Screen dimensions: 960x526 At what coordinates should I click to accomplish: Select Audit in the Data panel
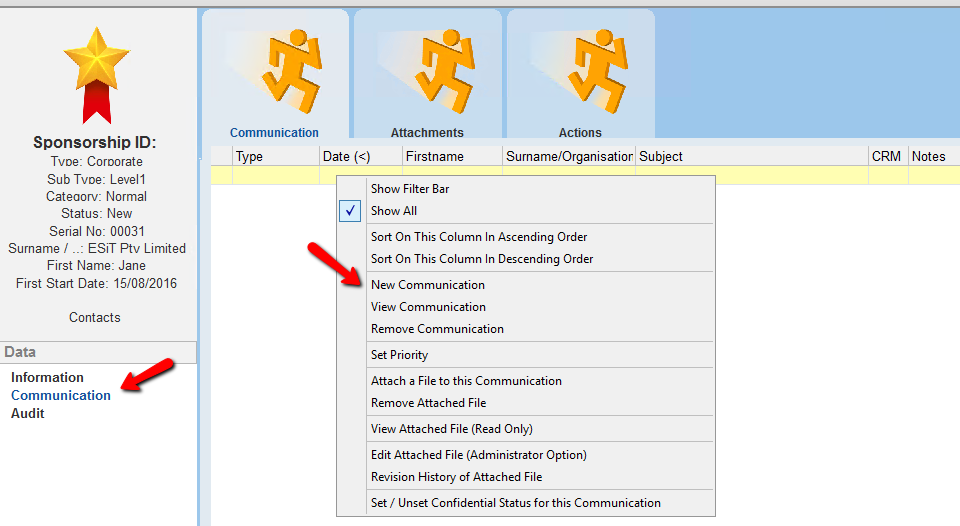[28, 413]
